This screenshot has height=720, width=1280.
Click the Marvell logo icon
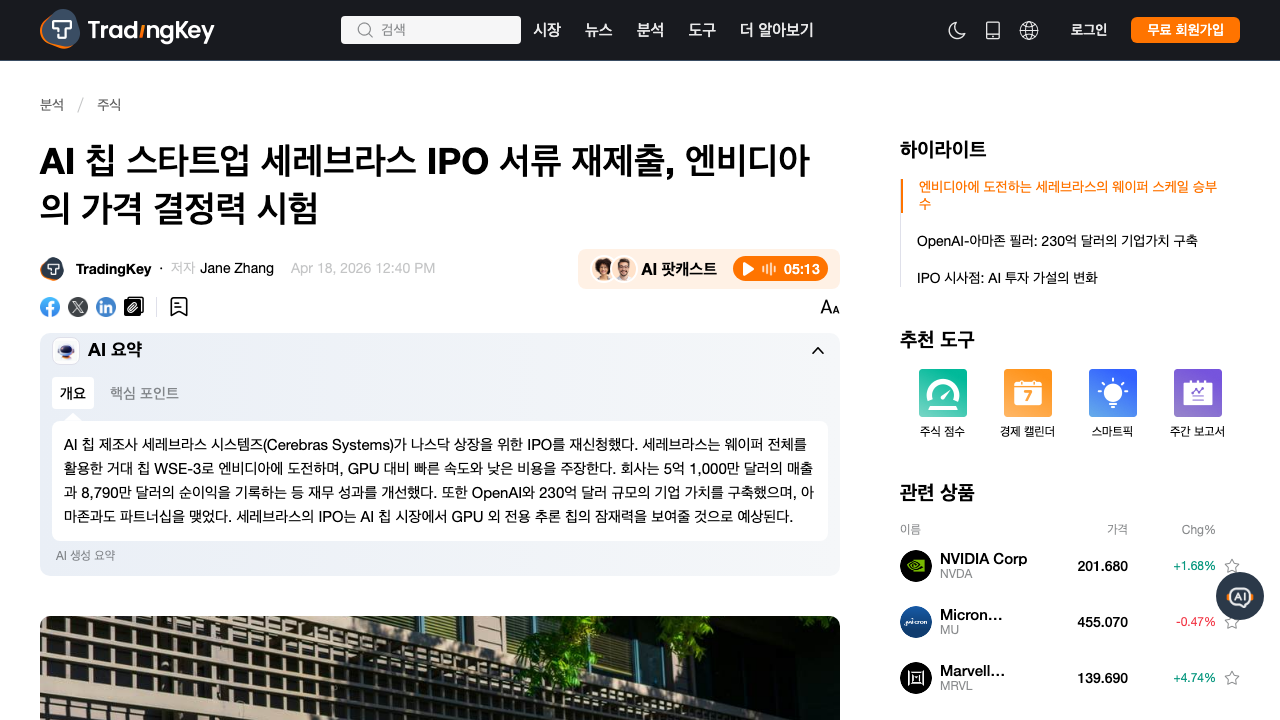916,678
